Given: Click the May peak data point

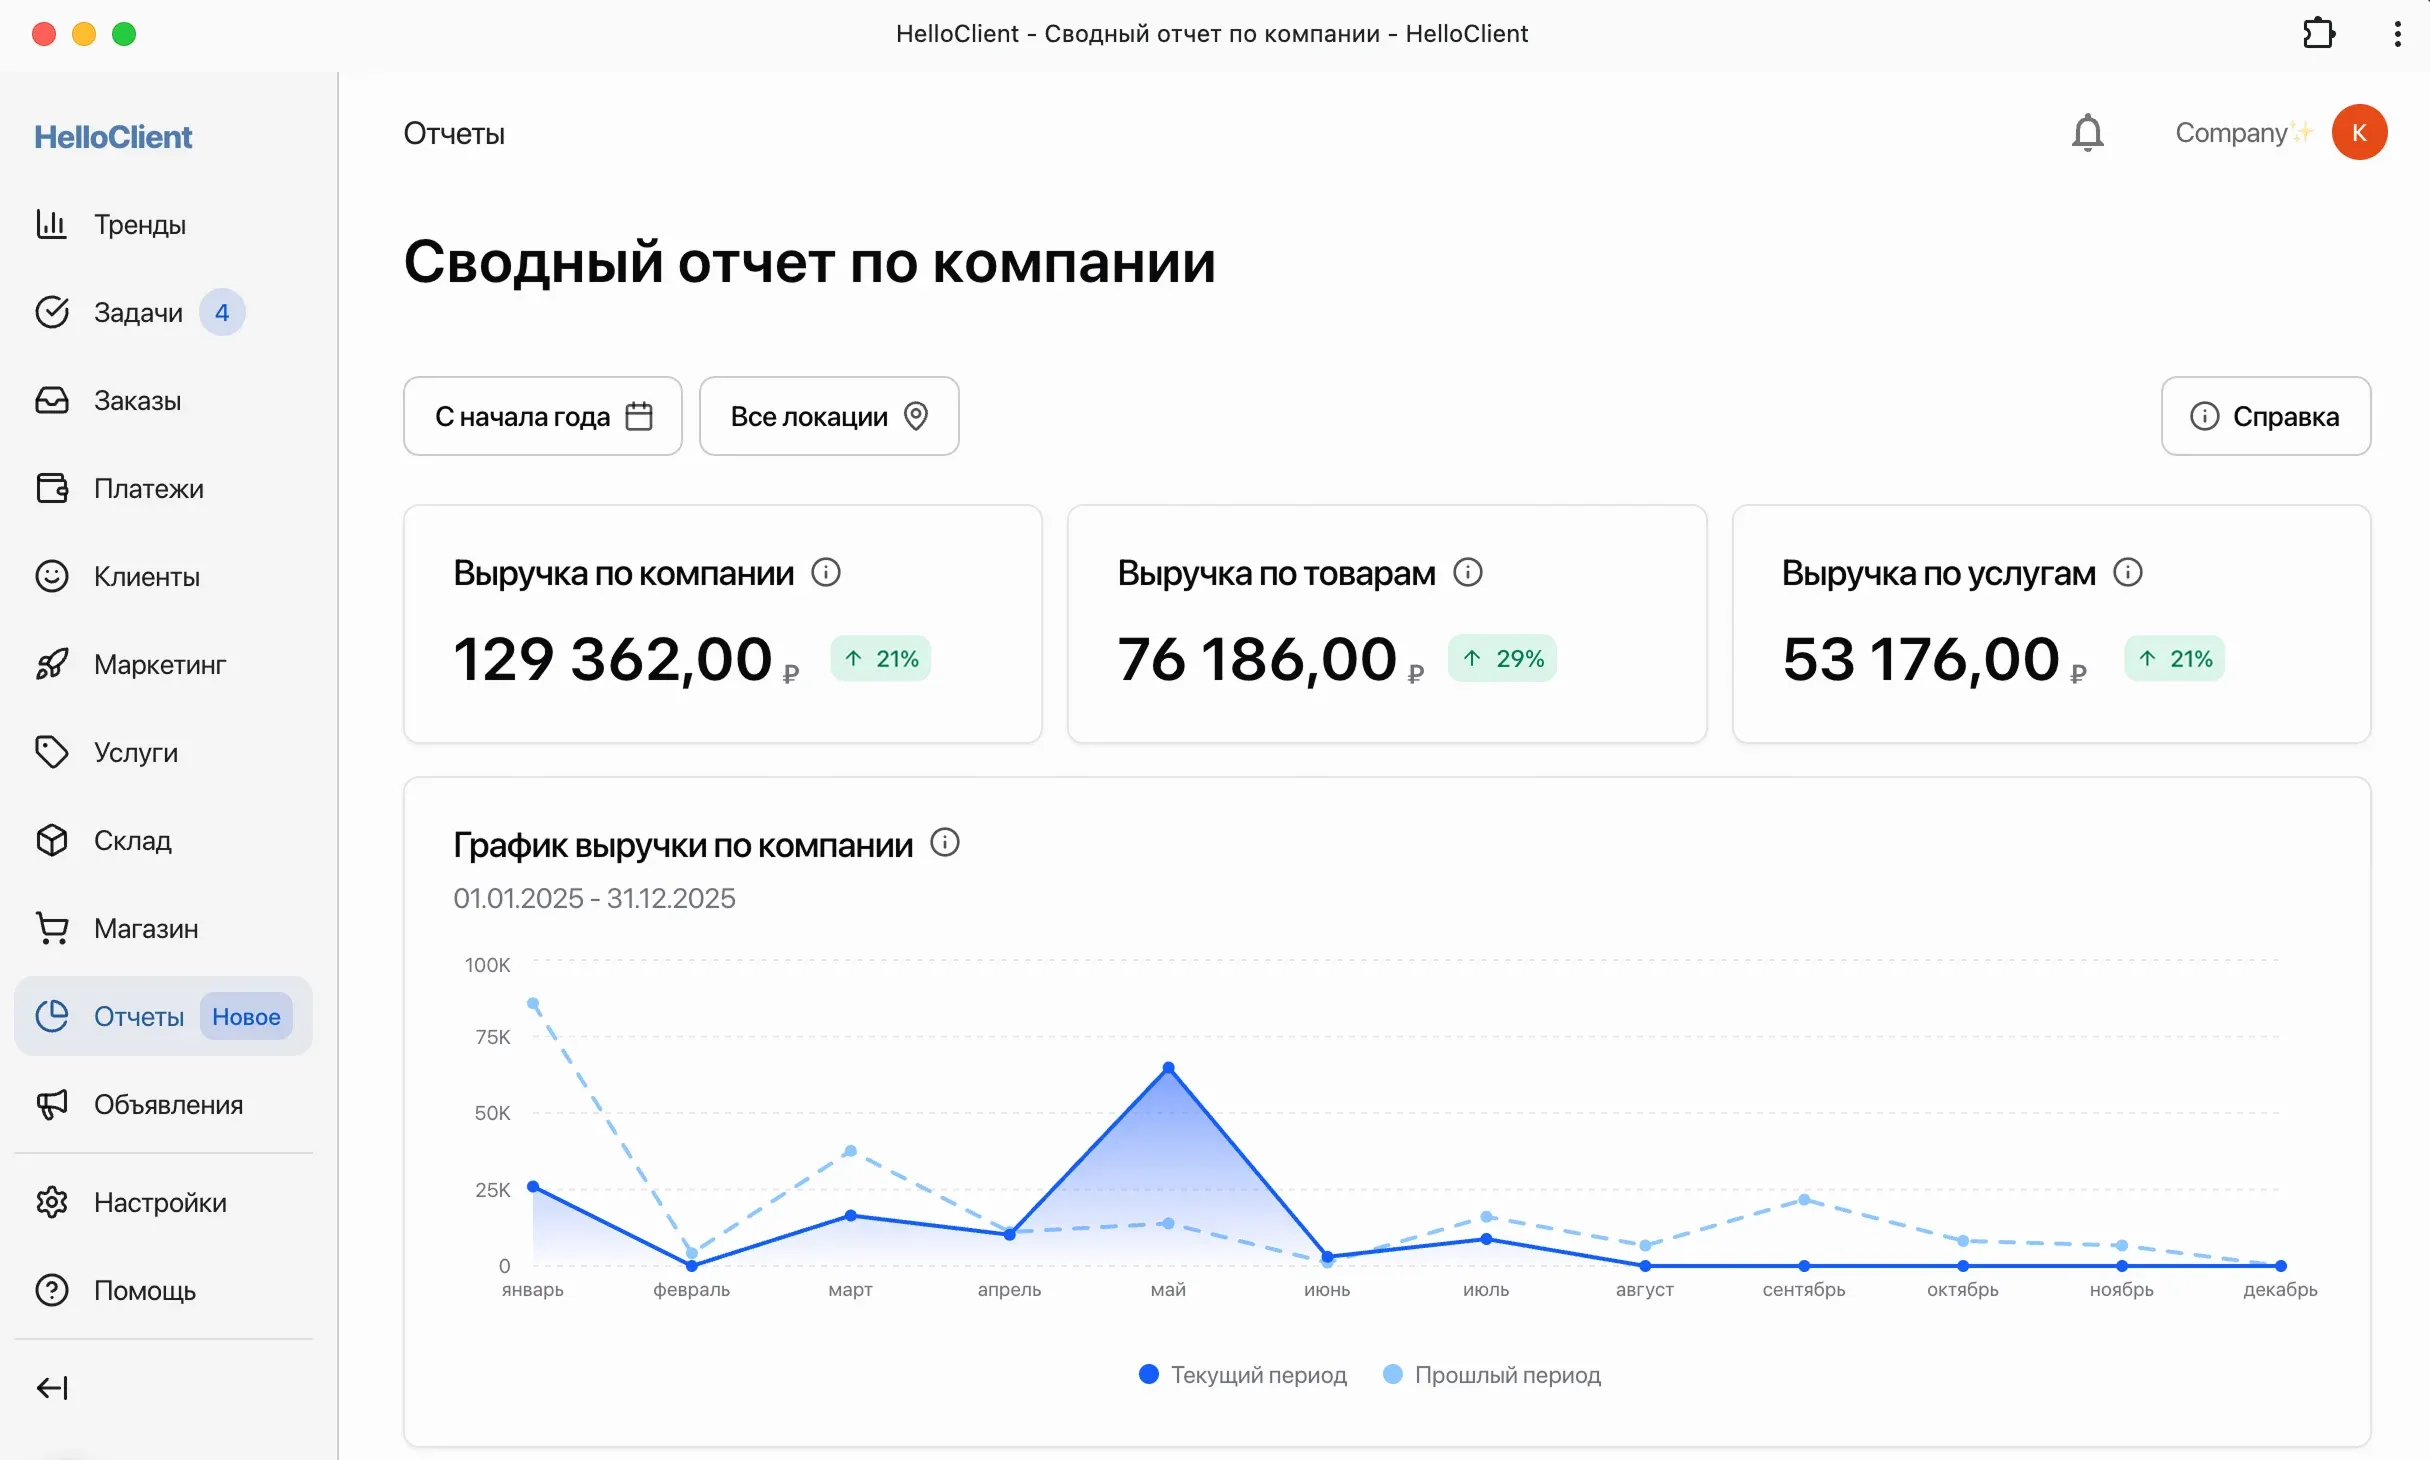Looking at the screenshot, I should point(1168,1068).
